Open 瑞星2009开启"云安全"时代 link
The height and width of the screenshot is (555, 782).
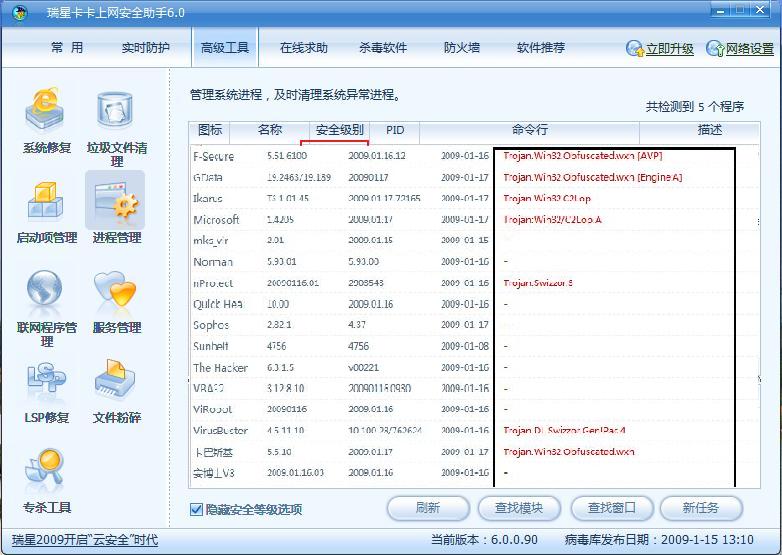pos(85,540)
